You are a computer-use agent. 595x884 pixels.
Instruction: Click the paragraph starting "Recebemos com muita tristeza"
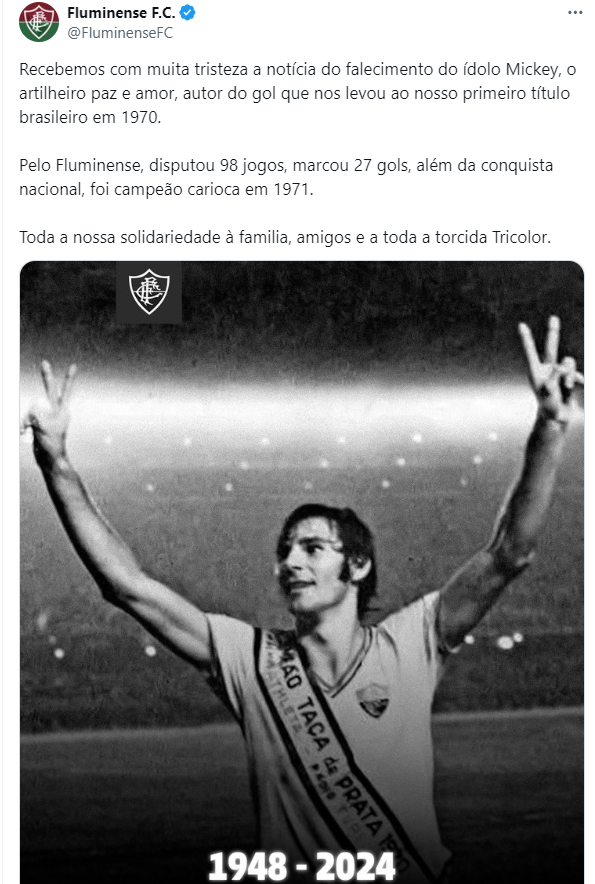point(297,93)
